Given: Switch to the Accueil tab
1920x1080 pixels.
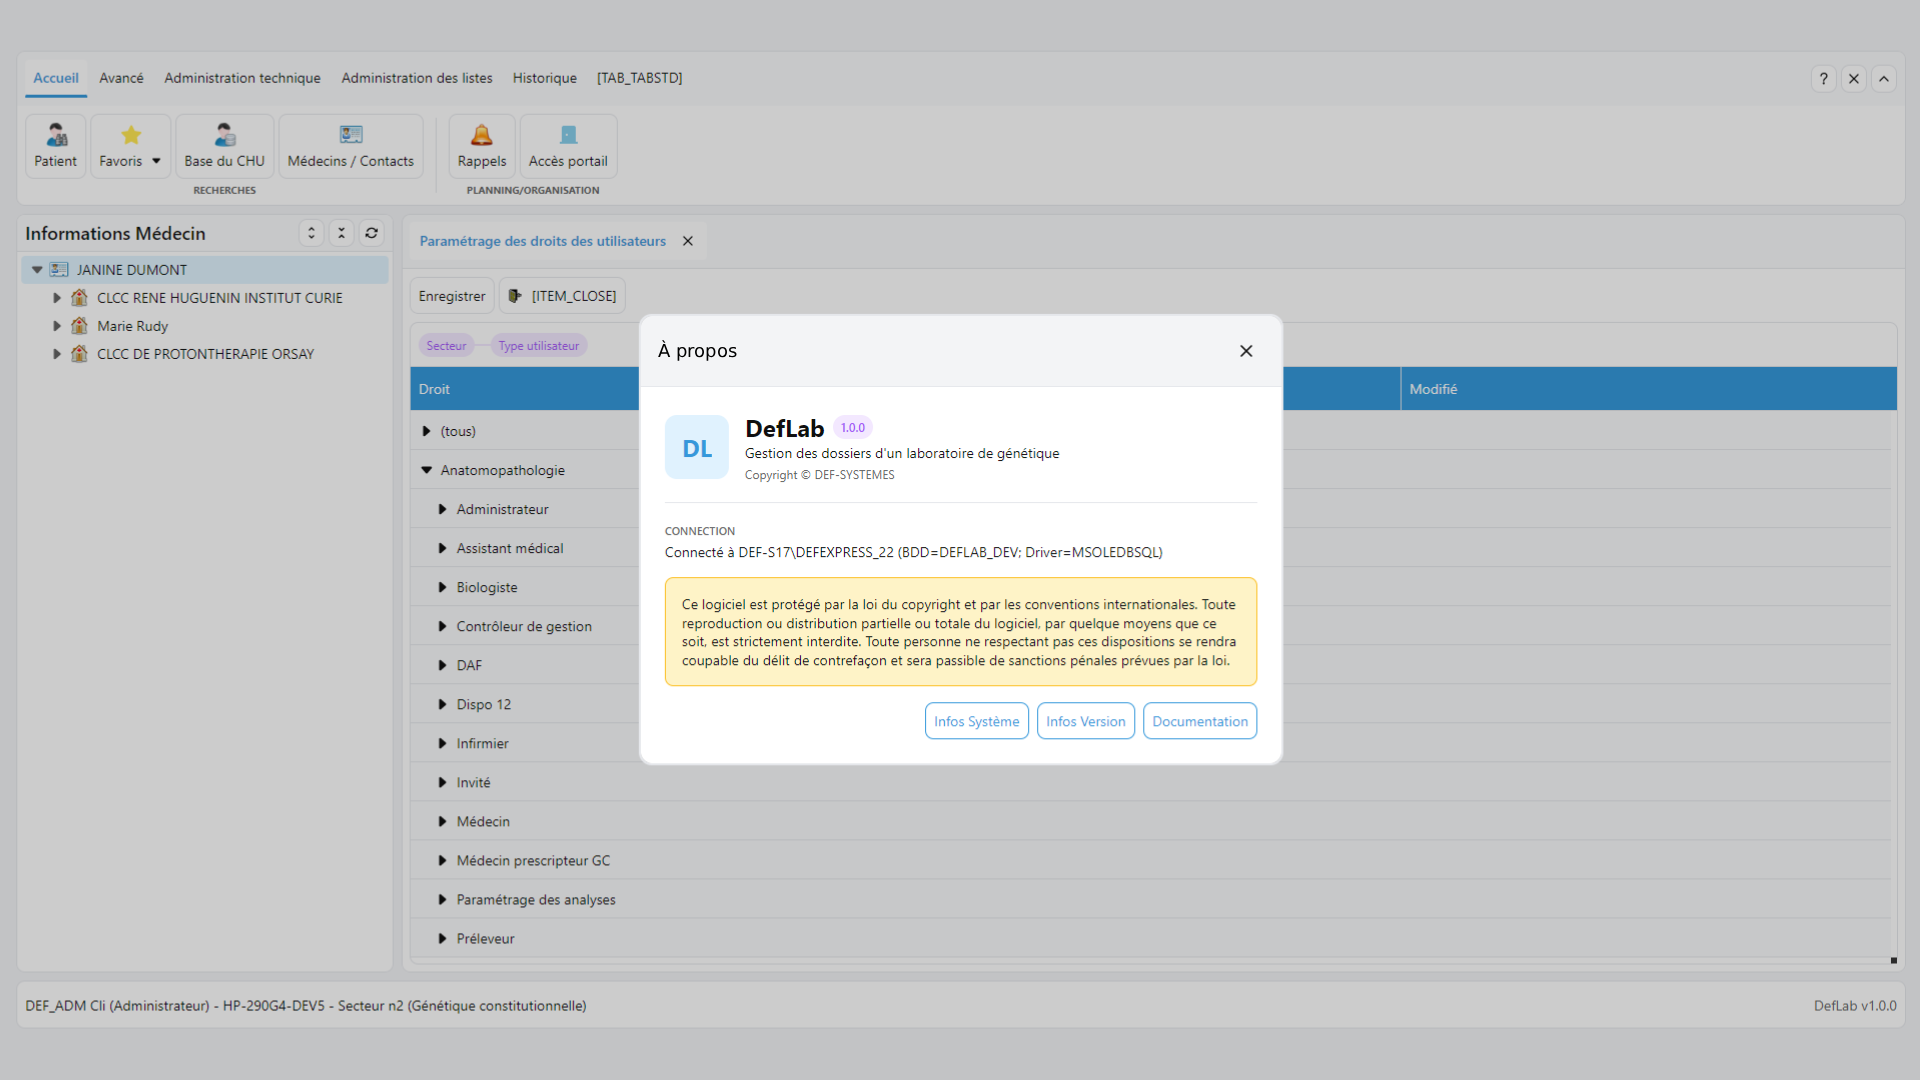Looking at the screenshot, I should coord(56,78).
